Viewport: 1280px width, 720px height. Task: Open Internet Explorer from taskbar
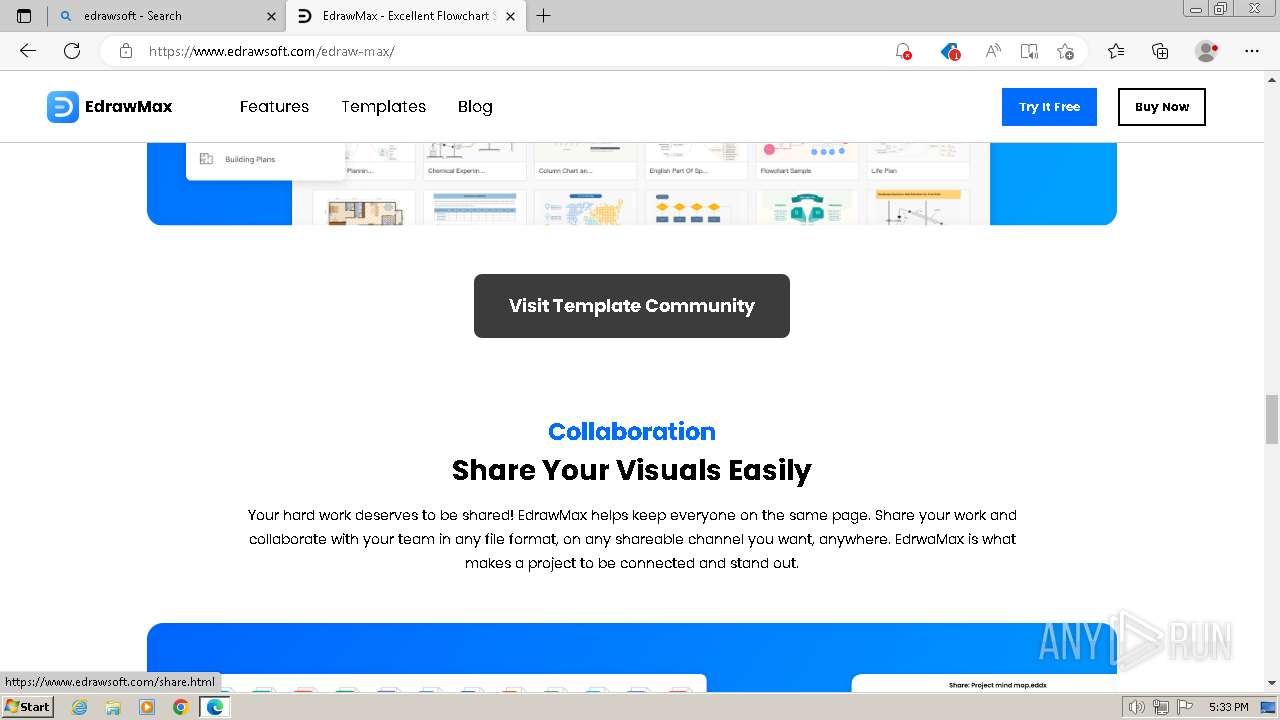[79, 707]
